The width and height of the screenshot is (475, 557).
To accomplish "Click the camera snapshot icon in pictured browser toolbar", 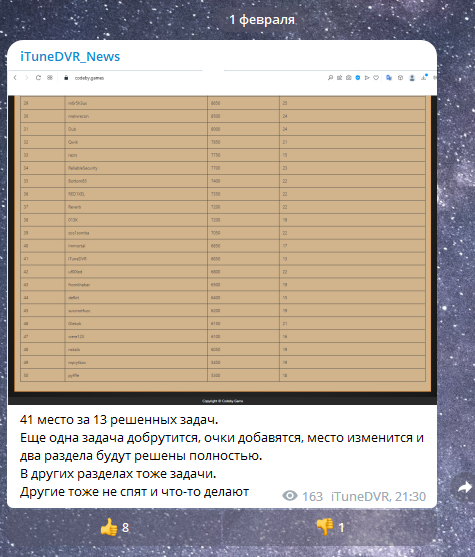I will point(349,77).
